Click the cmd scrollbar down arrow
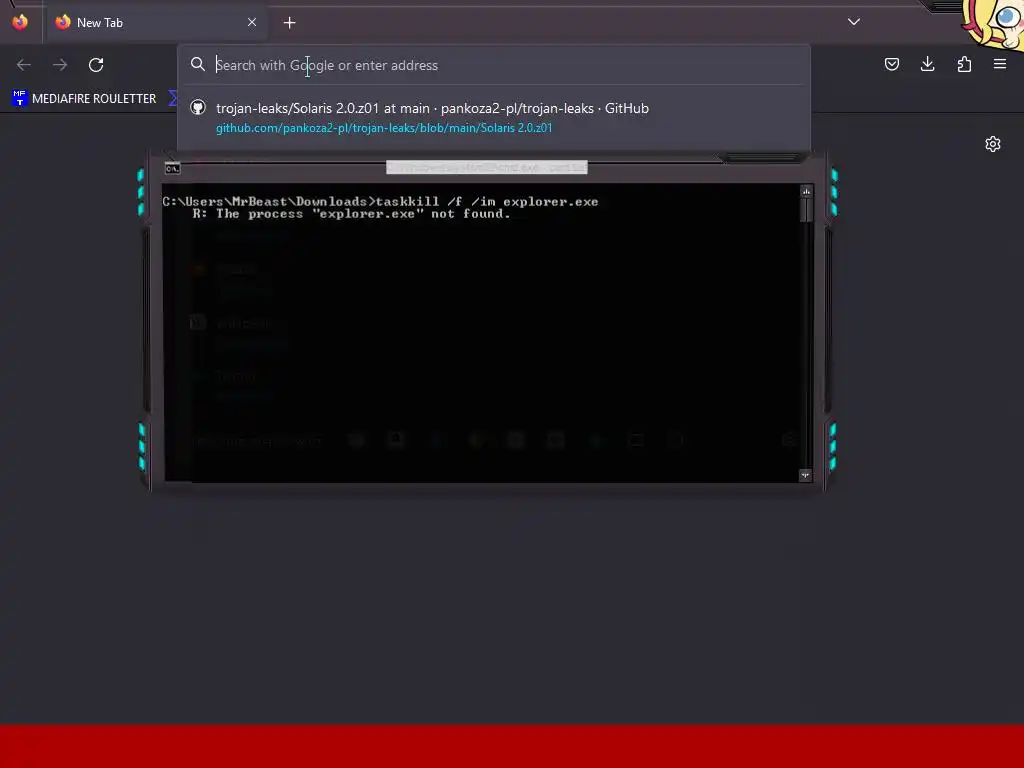 point(805,475)
